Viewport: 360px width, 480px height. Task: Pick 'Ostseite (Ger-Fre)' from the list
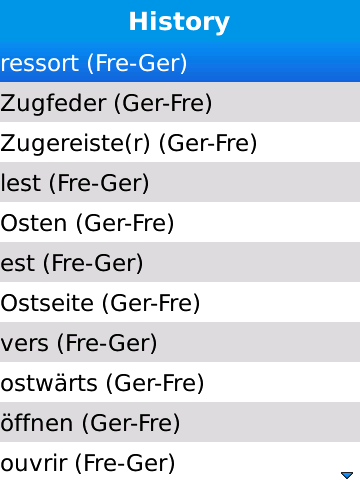click(180, 302)
